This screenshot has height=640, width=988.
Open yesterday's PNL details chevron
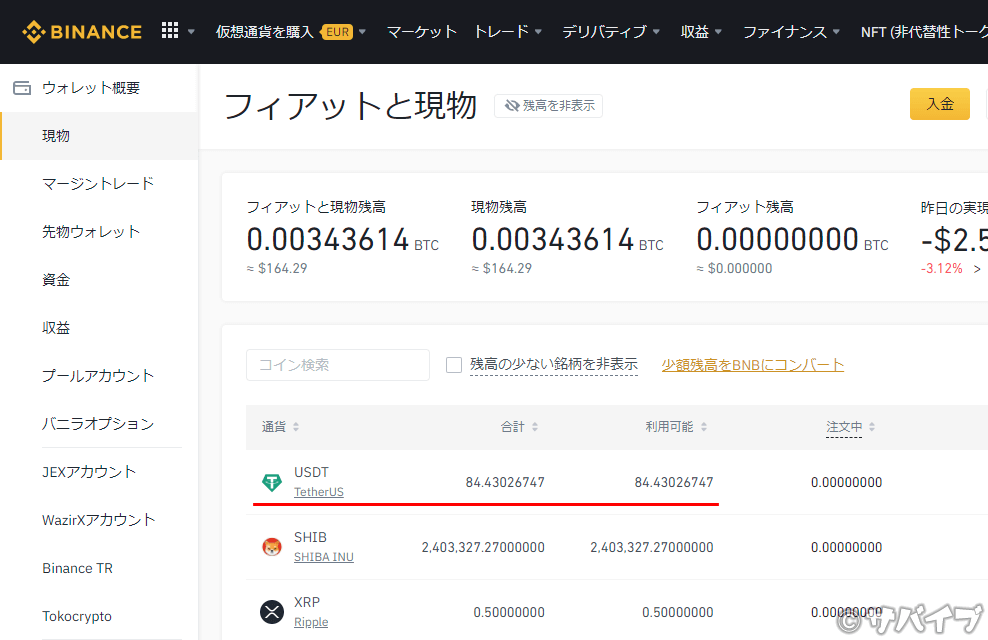click(977, 269)
